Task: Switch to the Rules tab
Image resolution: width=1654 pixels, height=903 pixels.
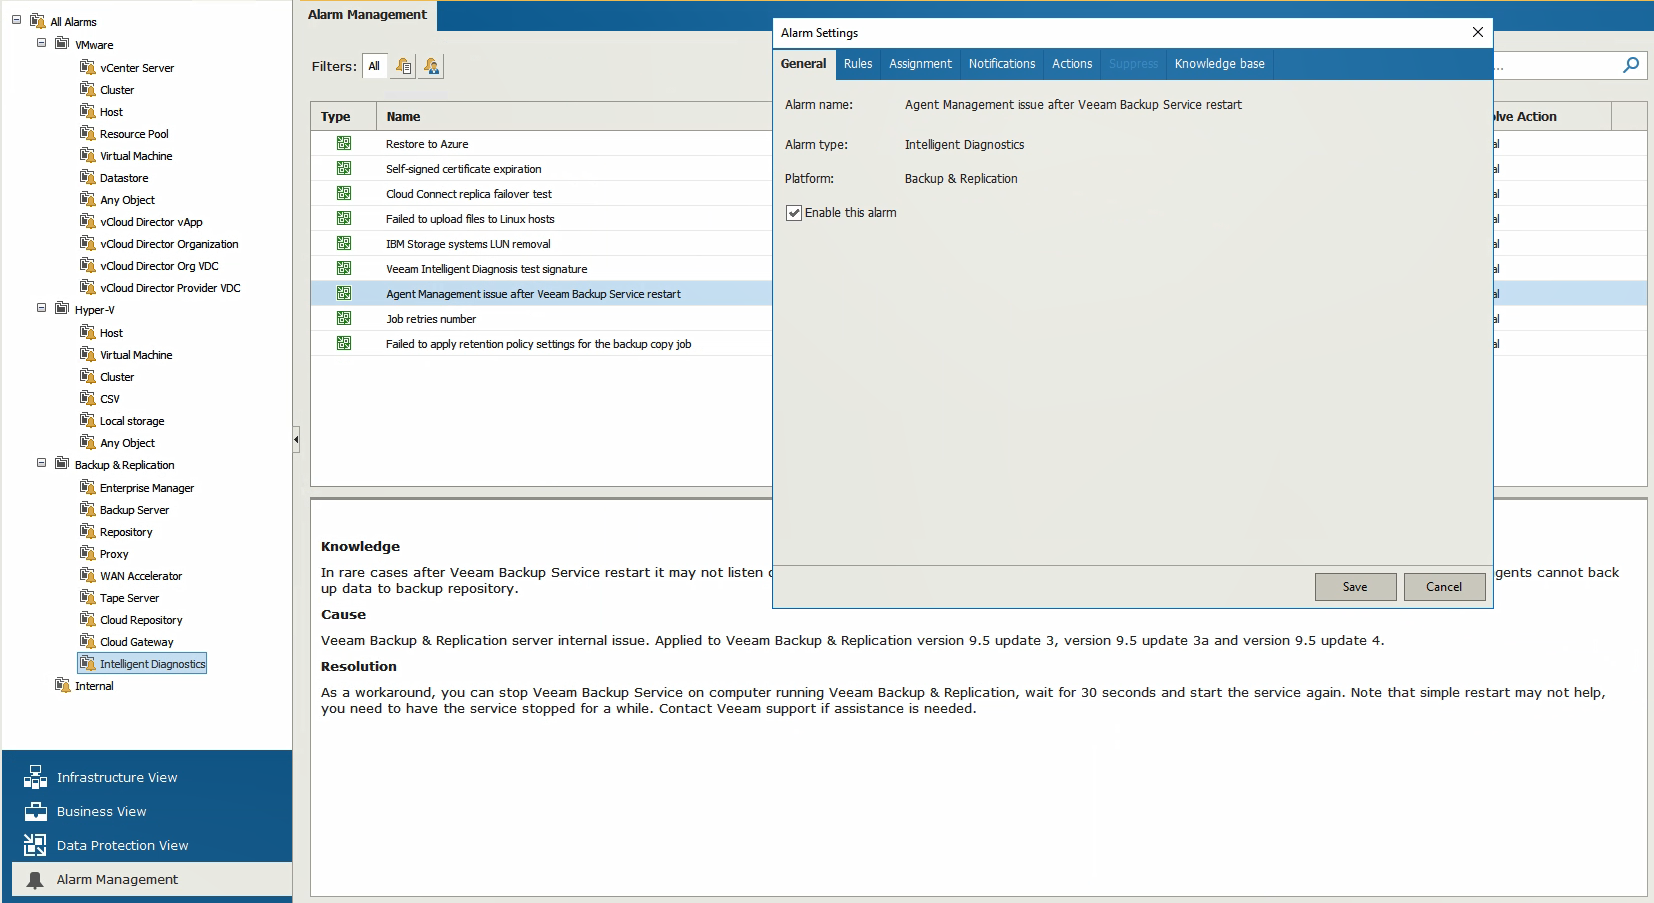Action: point(857,64)
